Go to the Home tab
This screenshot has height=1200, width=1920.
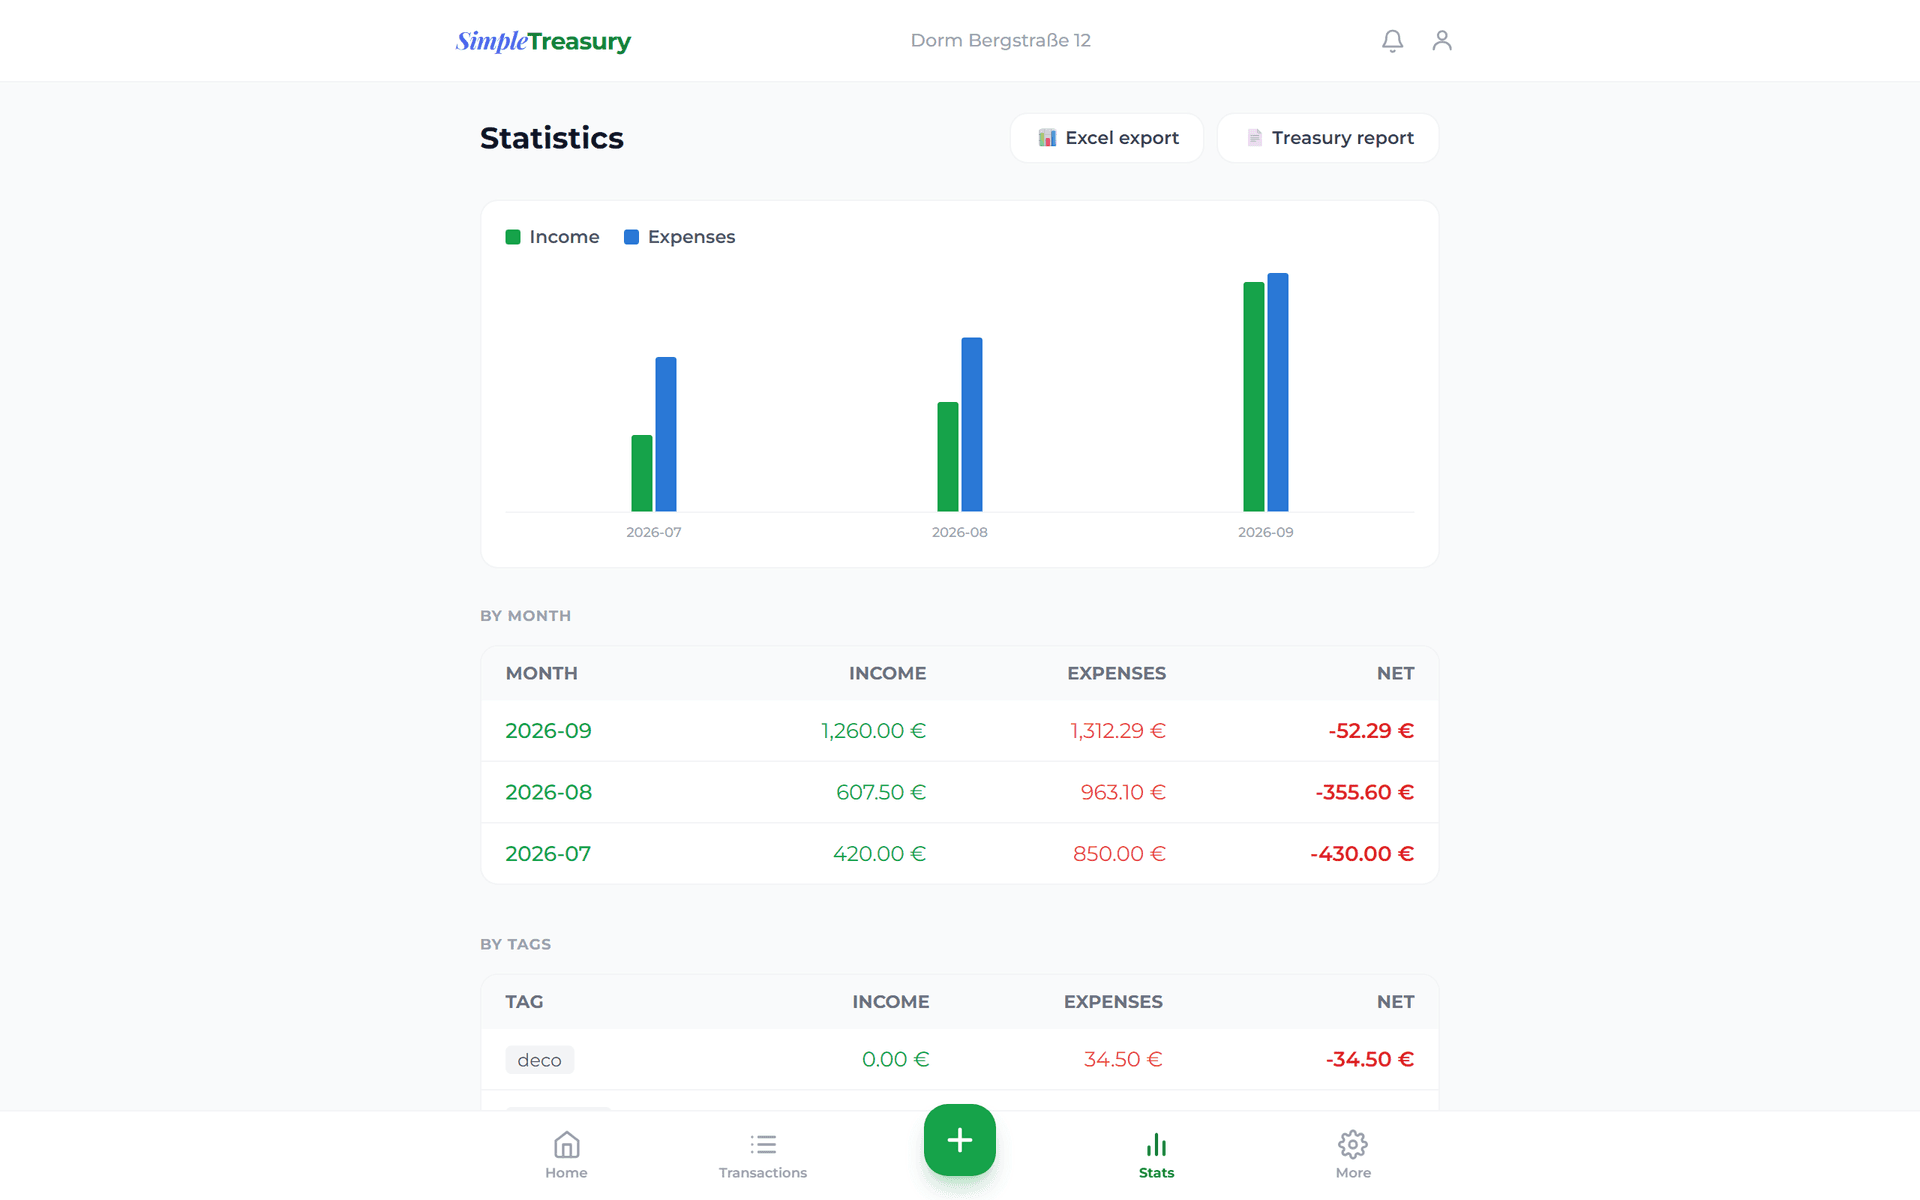(x=566, y=1155)
